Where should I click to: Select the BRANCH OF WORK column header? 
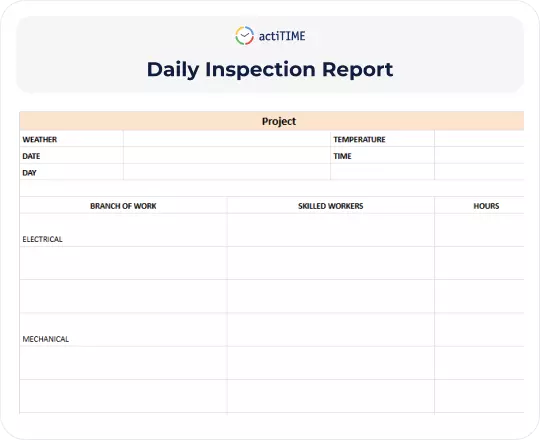coord(123,206)
